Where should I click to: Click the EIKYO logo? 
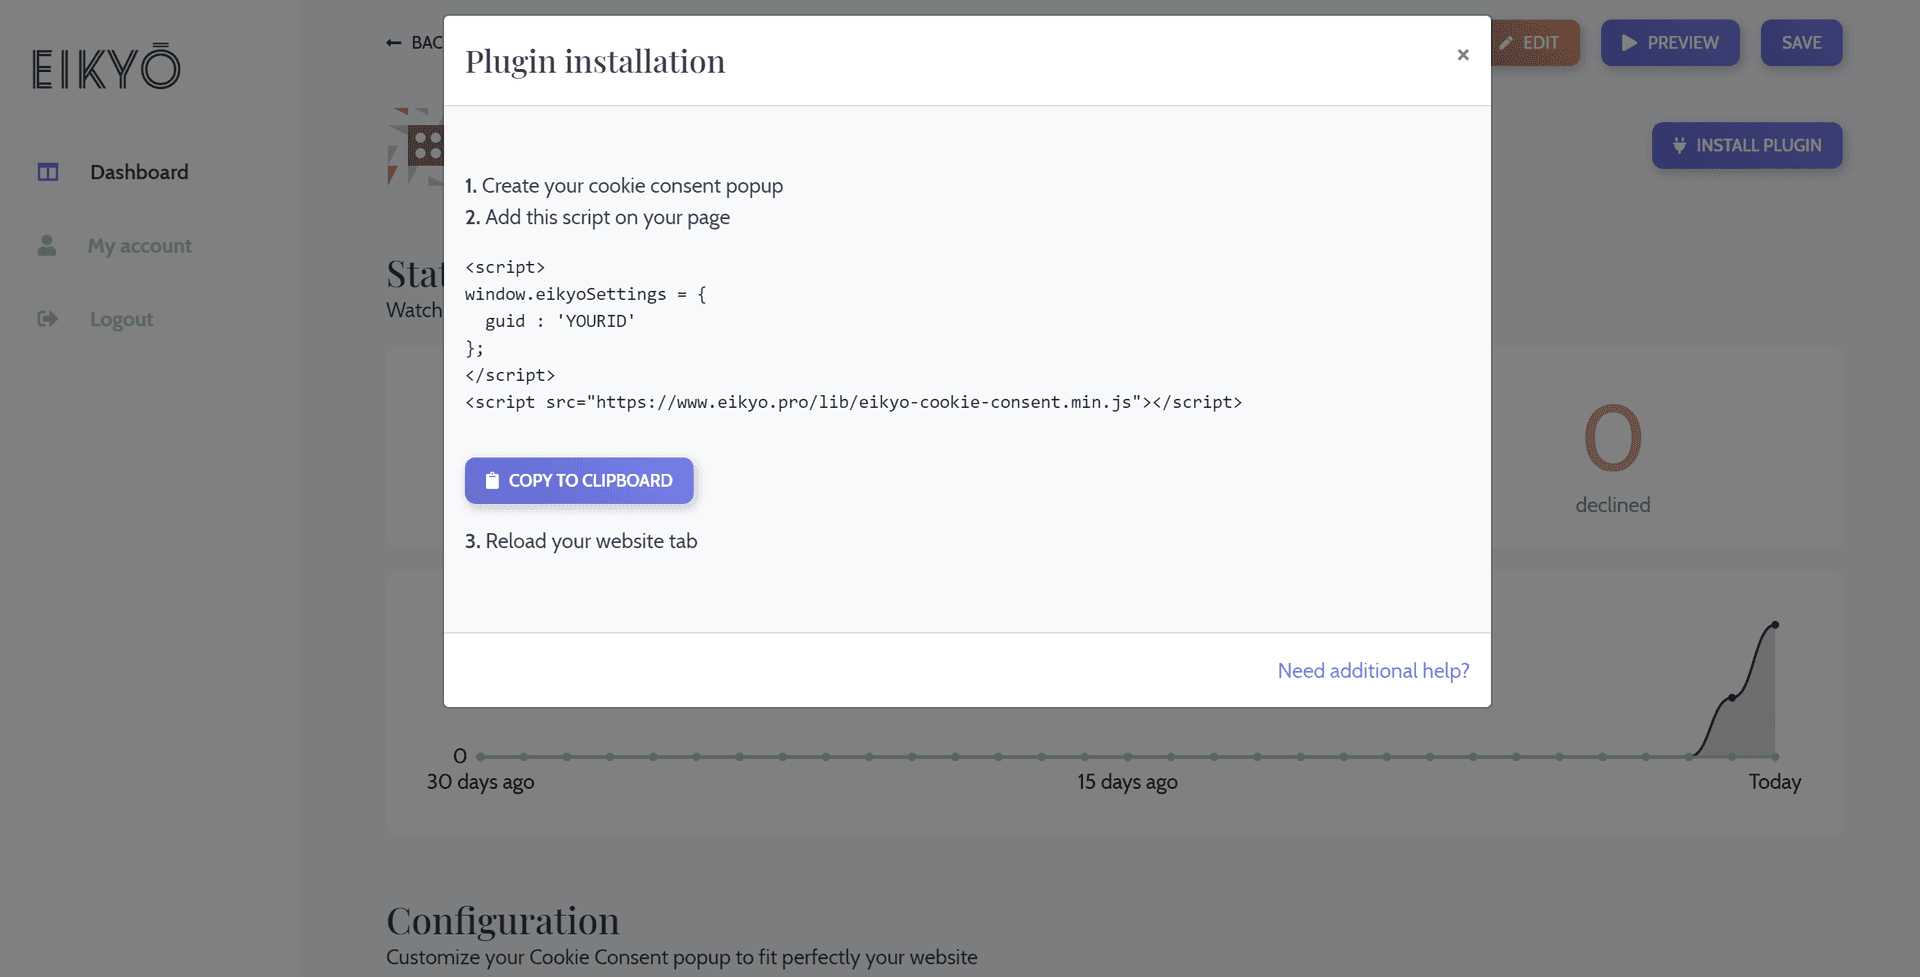tap(106, 67)
